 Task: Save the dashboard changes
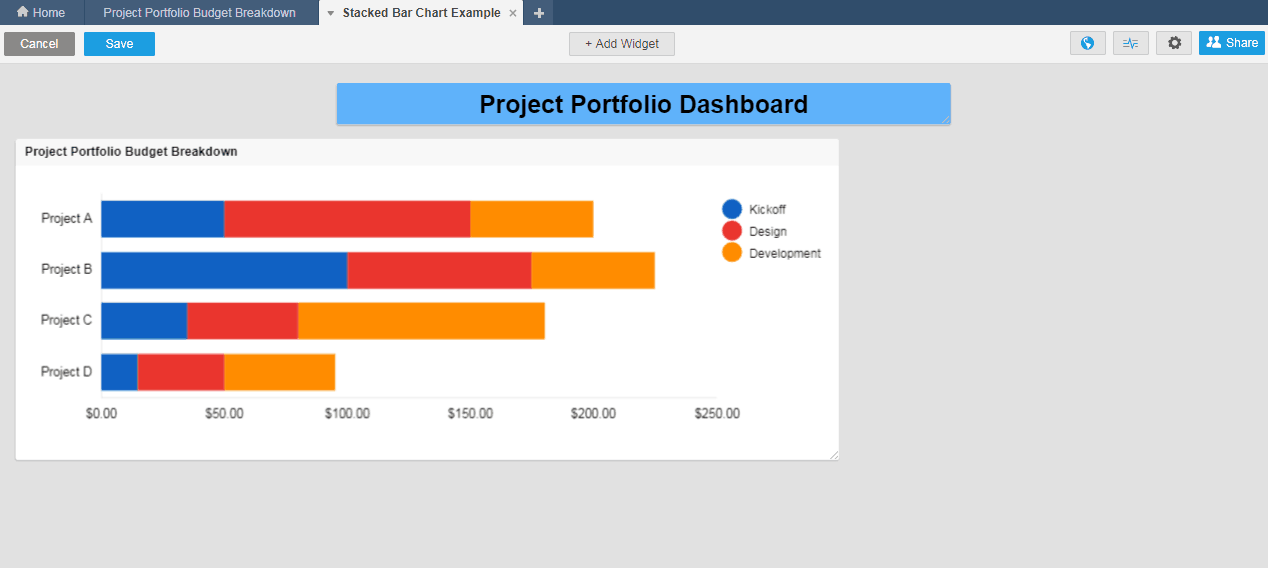119,44
